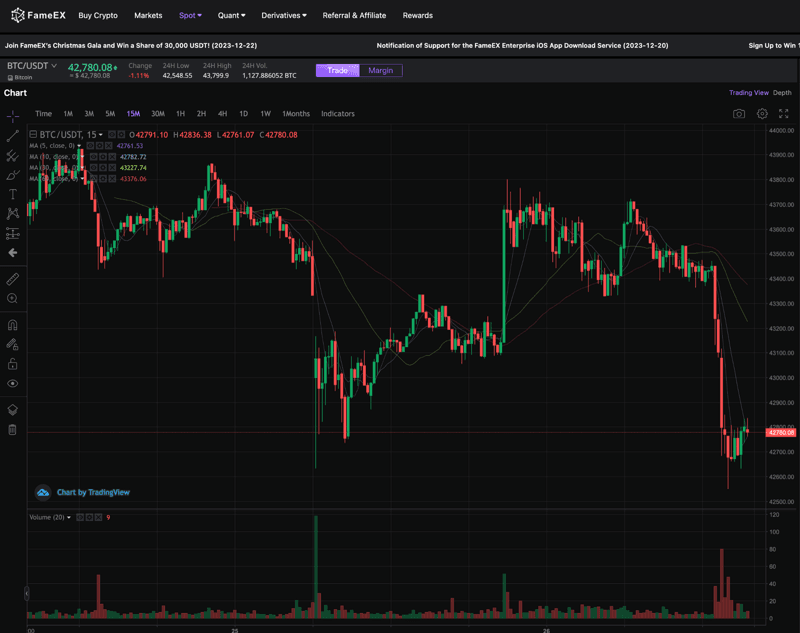Switch to the Depth chart tab
Viewport: 800px width, 633px height.
(x=782, y=93)
